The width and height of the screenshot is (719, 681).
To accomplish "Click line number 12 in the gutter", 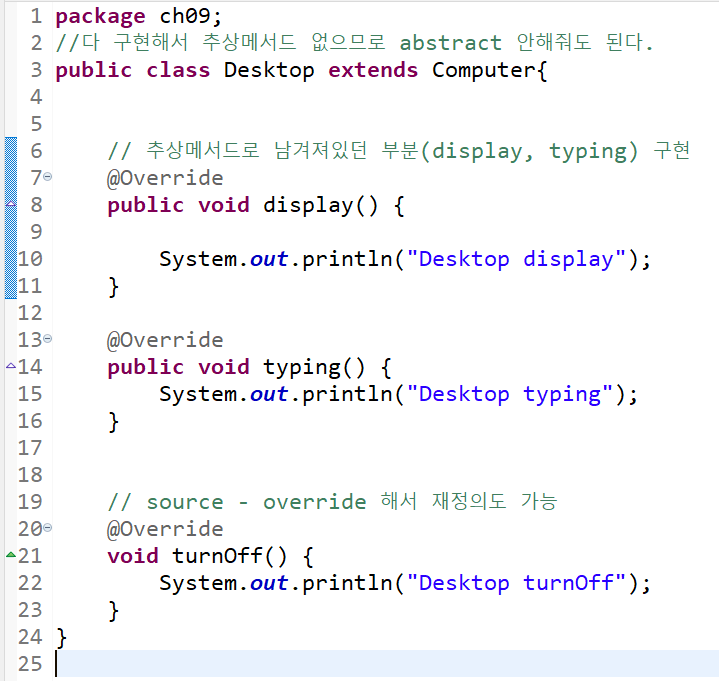I will (x=30, y=313).
